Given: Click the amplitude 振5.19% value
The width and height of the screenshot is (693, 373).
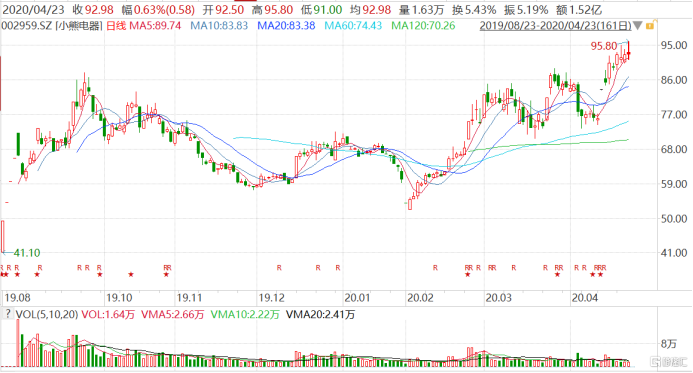Looking at the screenshot, I should tap(526, 10).
